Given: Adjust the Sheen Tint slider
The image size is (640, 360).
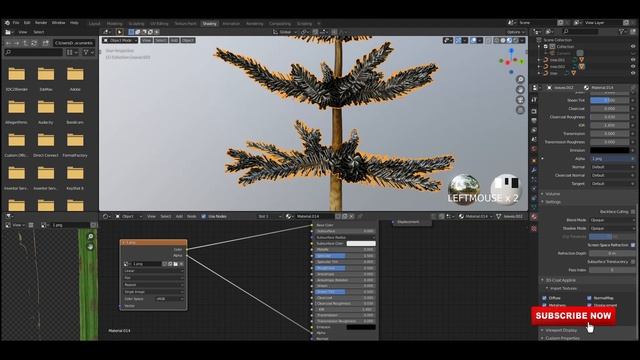Looking at the screenshot, I should pos(610,100).
